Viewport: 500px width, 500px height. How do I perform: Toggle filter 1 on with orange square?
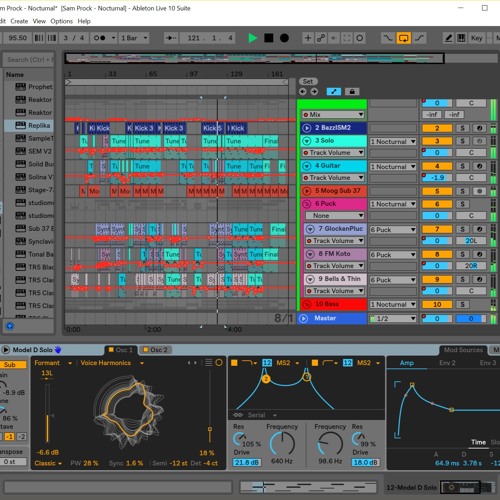point(234,363)
